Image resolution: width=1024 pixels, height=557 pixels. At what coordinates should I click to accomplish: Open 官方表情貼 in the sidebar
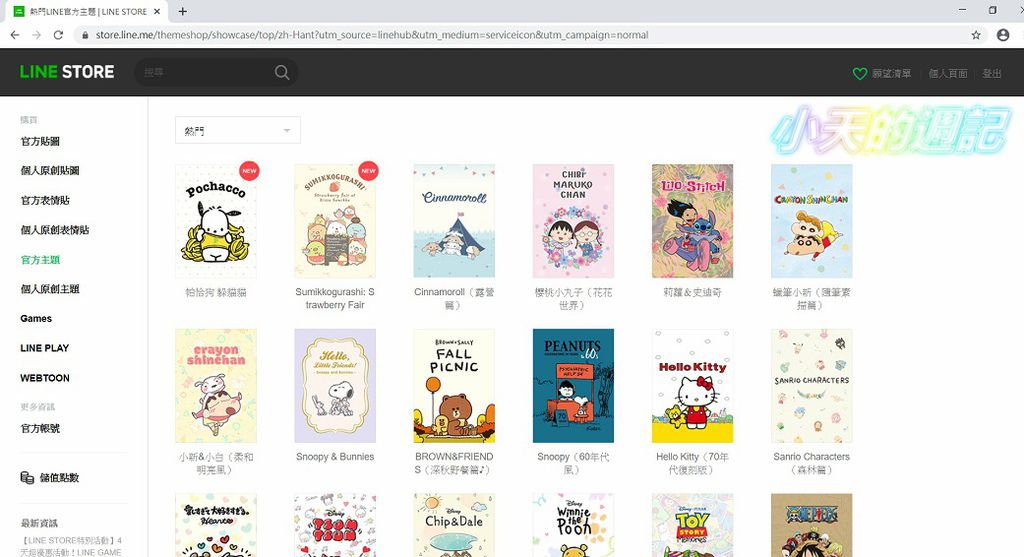tap(45, 200)
